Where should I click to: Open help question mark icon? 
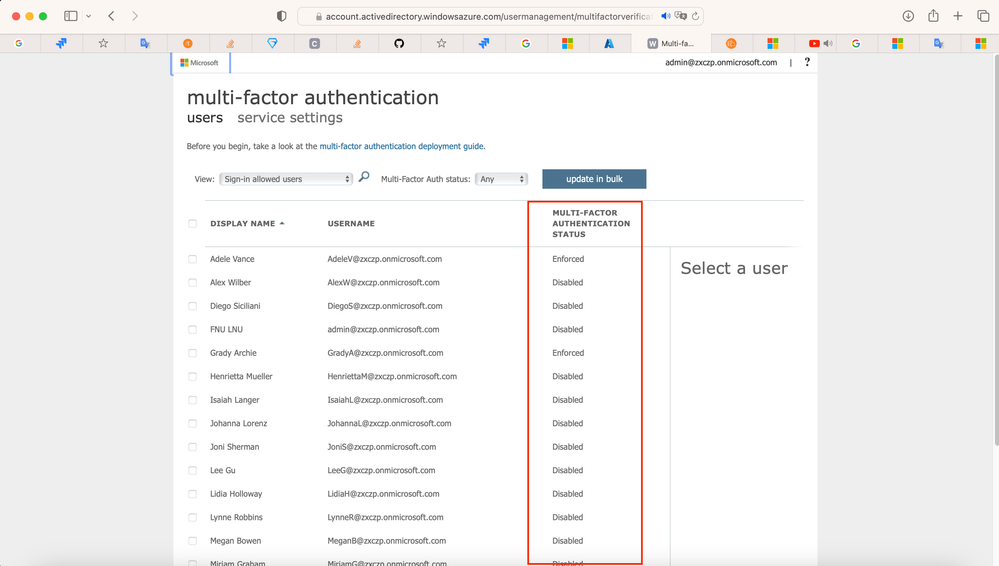tap(807, 62)
